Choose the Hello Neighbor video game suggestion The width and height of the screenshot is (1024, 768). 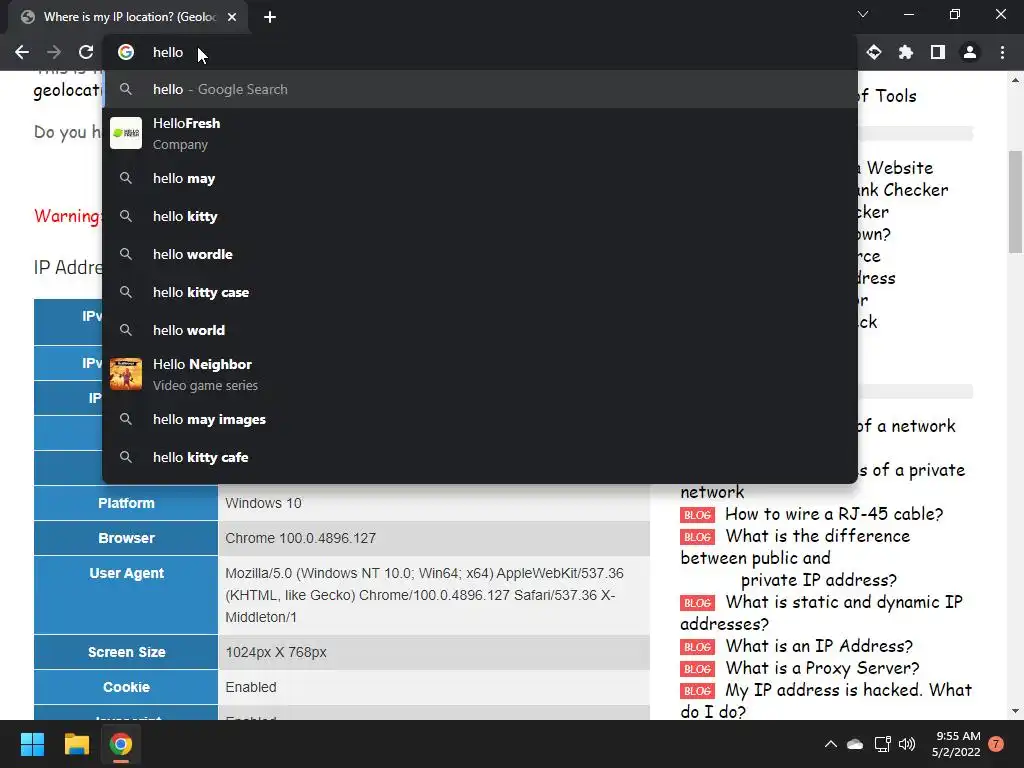[480, 374]
